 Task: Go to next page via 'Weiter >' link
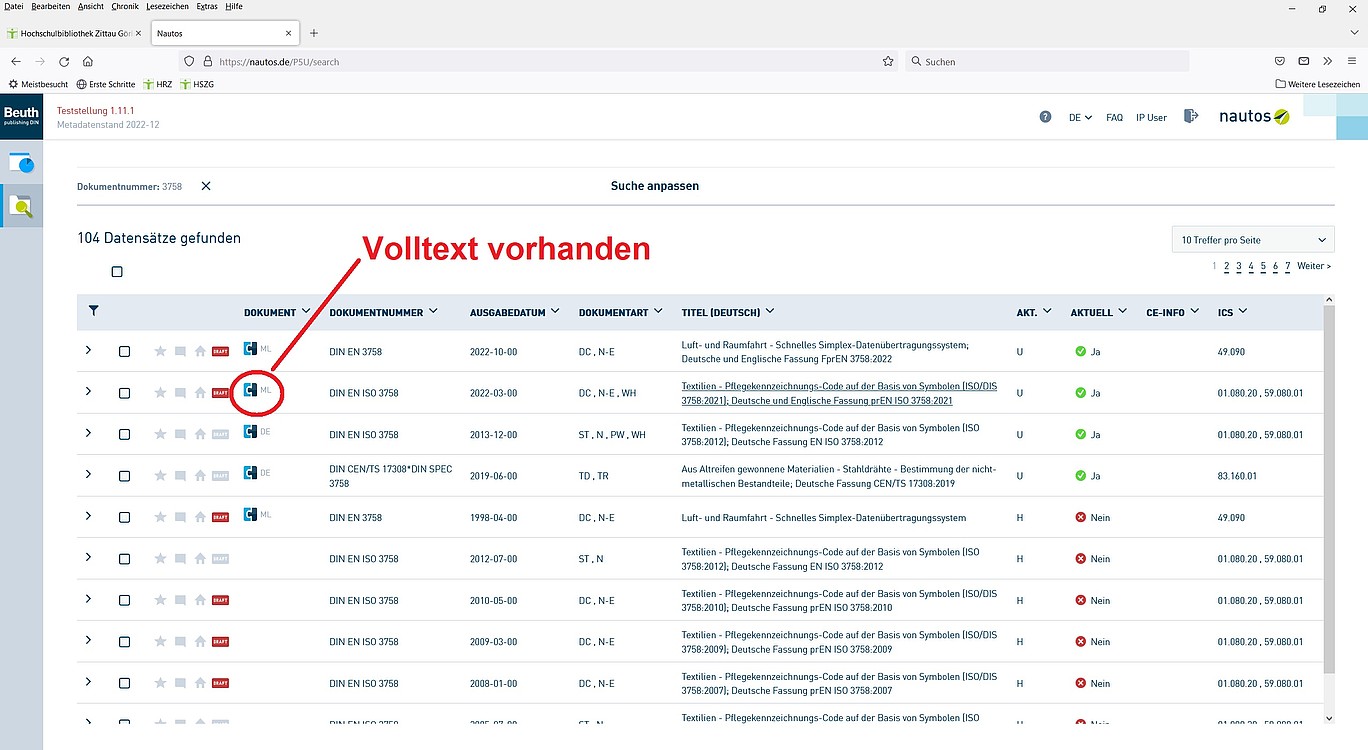pyautogui.click(x=1313, y=266)
